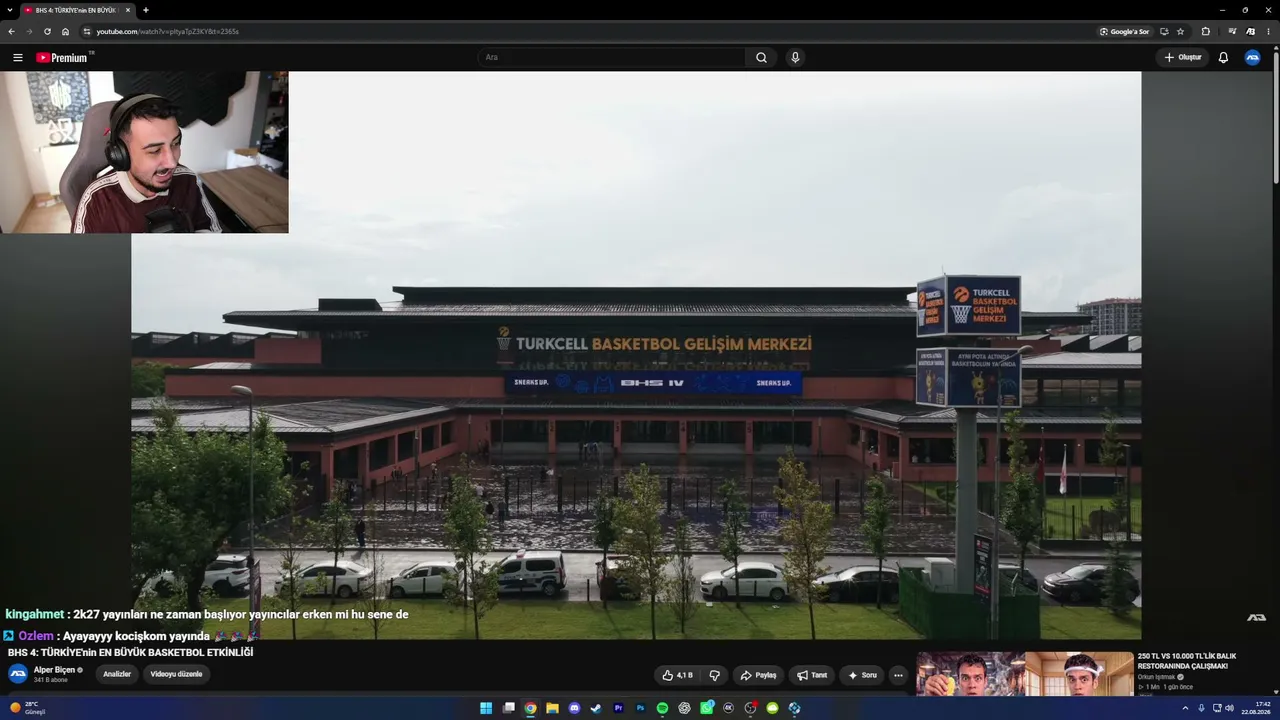The image size is (1280, 720).
Task: Open WhatsApp from the taskbar
Action: pyautogui.click(x=706, y=708)
